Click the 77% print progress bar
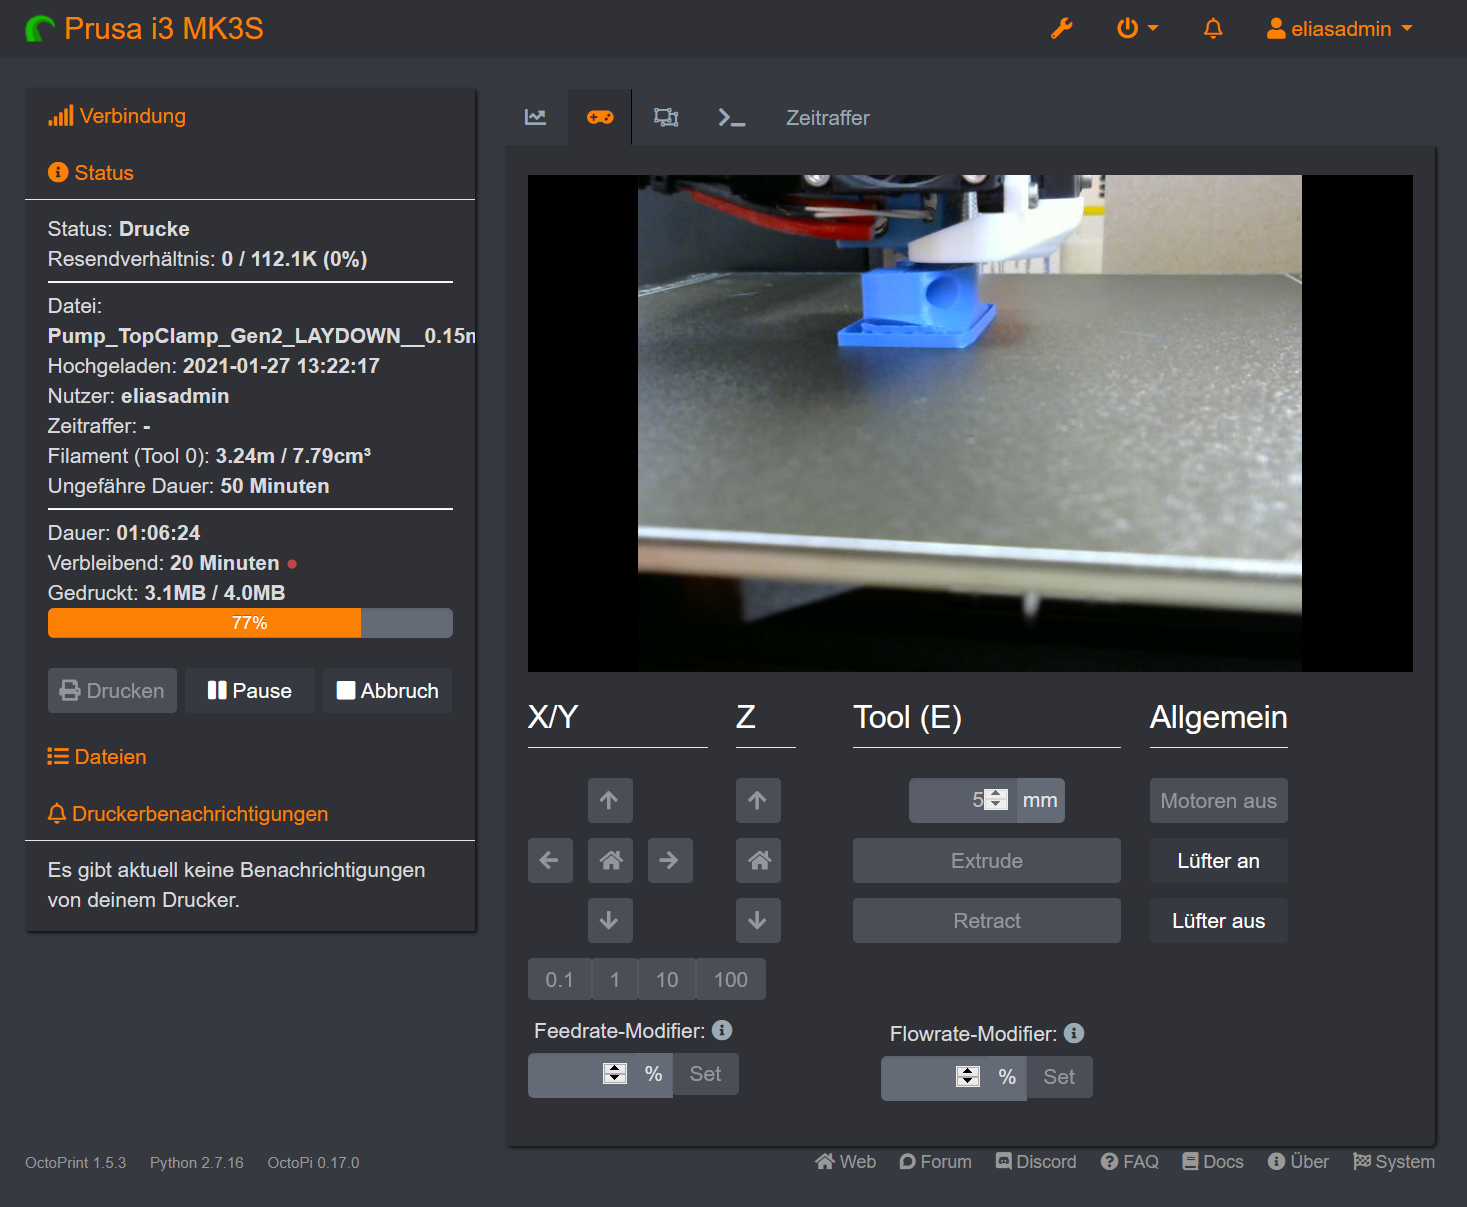 [x=250, y=623]
